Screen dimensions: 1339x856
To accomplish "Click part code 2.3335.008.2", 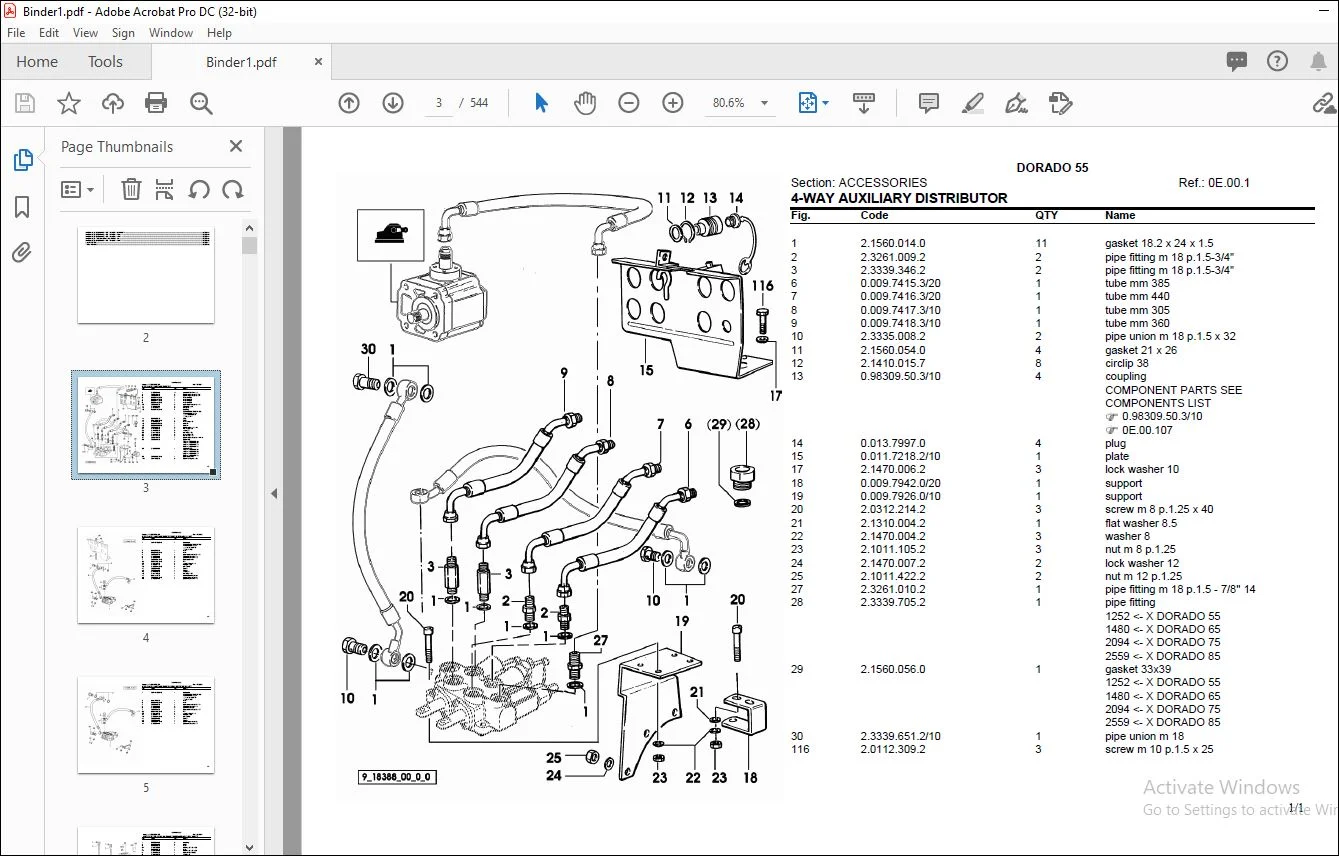I will pos(893,336).
